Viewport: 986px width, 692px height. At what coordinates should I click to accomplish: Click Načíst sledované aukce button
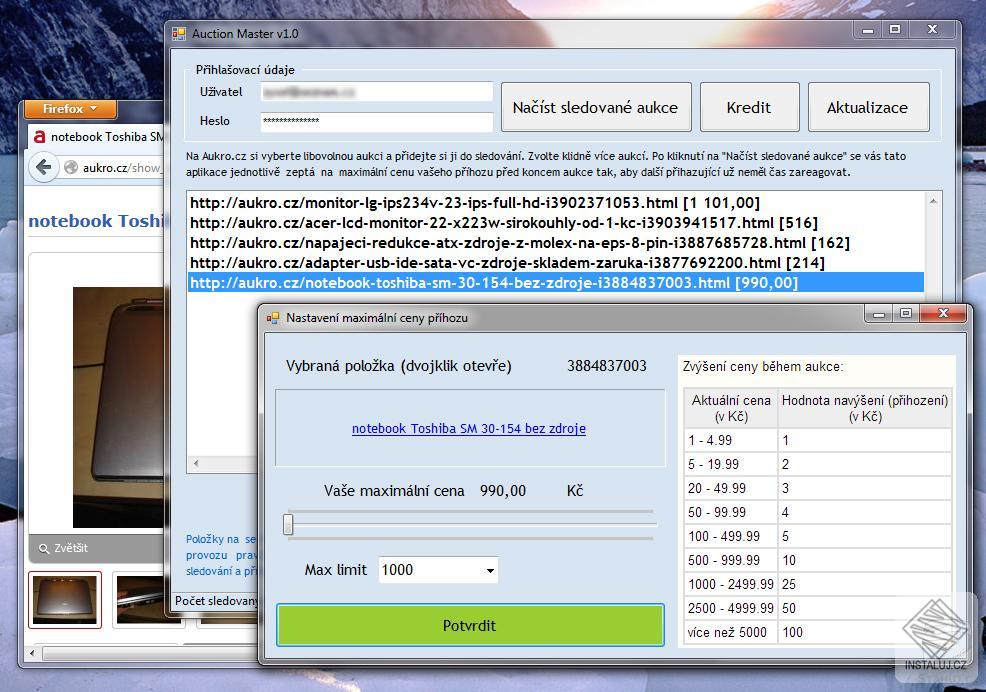595,107
